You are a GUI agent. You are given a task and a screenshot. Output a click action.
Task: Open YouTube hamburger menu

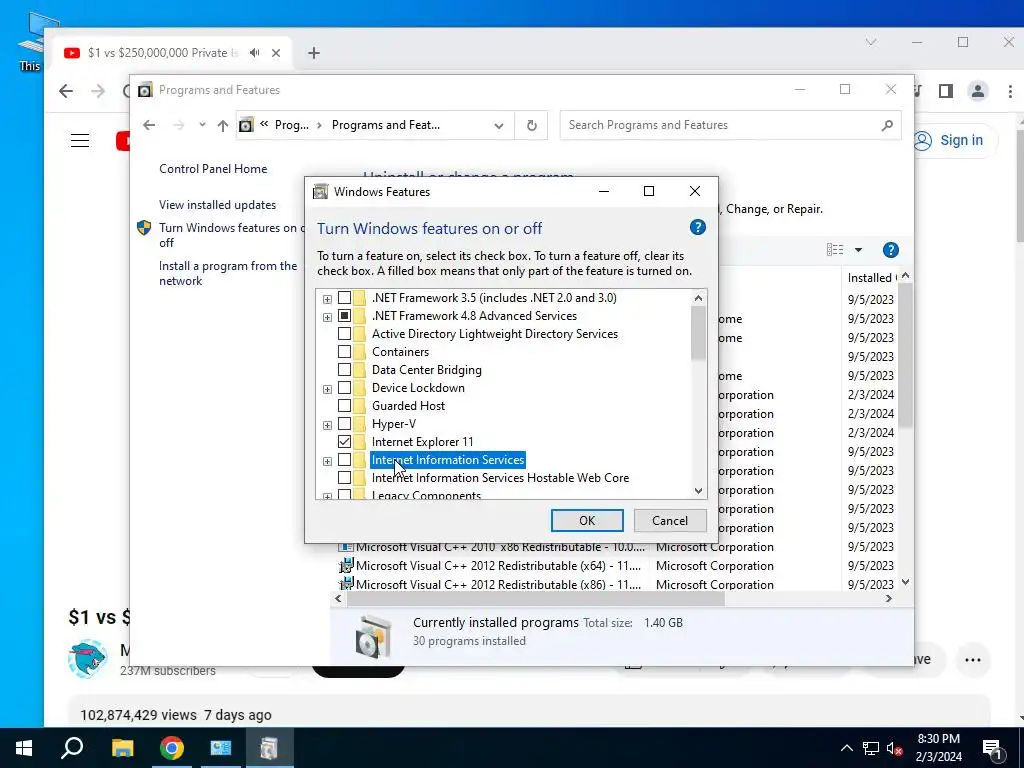point(80,140)
